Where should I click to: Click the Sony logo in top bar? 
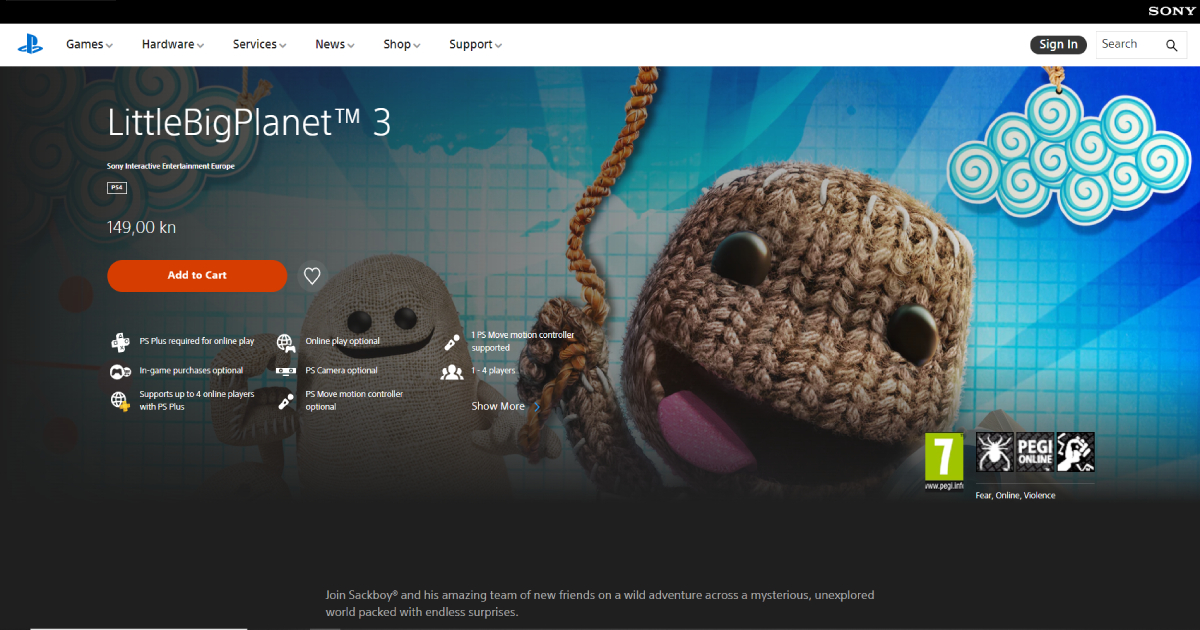pyautogui.click(x=1172, y=11)
